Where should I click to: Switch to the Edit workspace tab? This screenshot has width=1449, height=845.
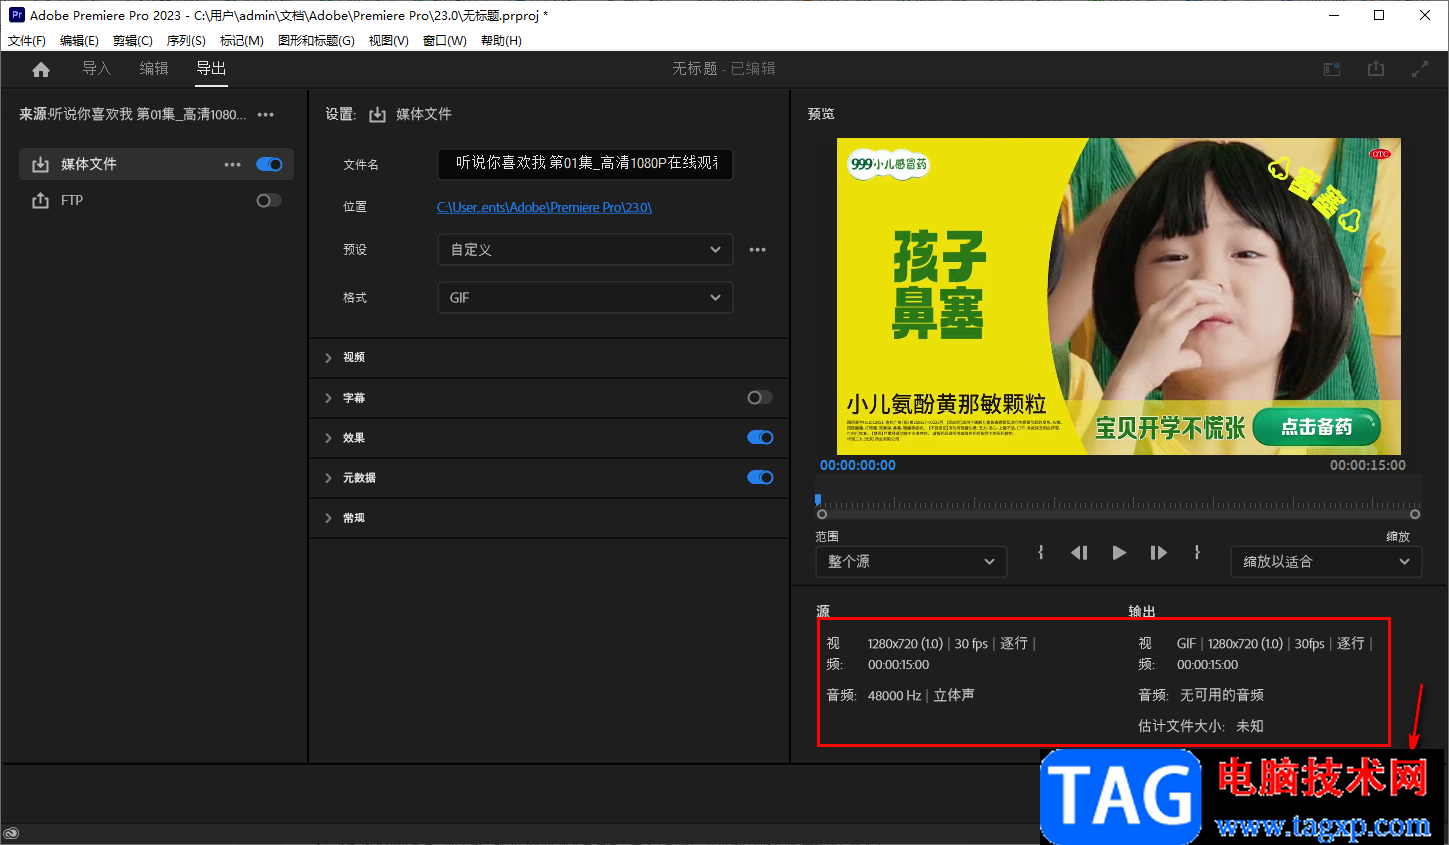(154, 68)
